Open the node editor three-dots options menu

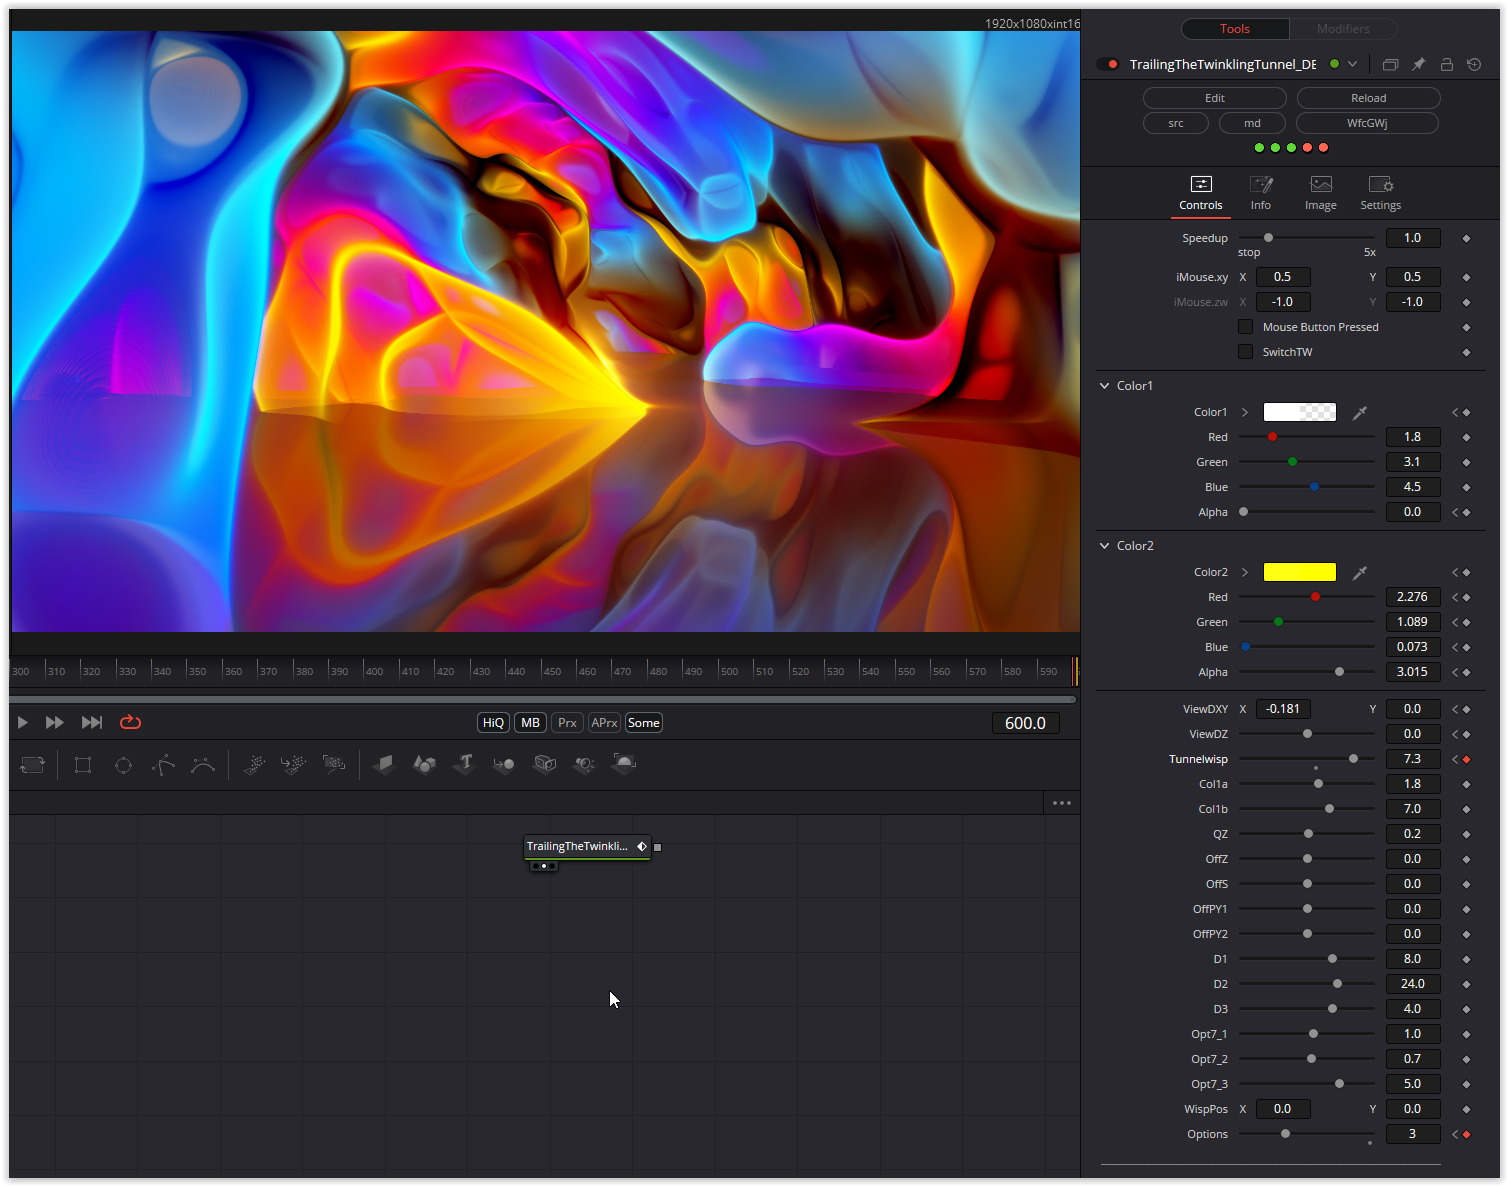coord(1062,803)
